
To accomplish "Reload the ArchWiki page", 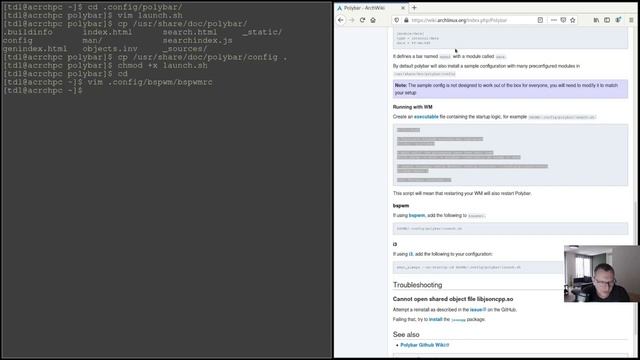I will pyautogui.click(x=362, y=20).
